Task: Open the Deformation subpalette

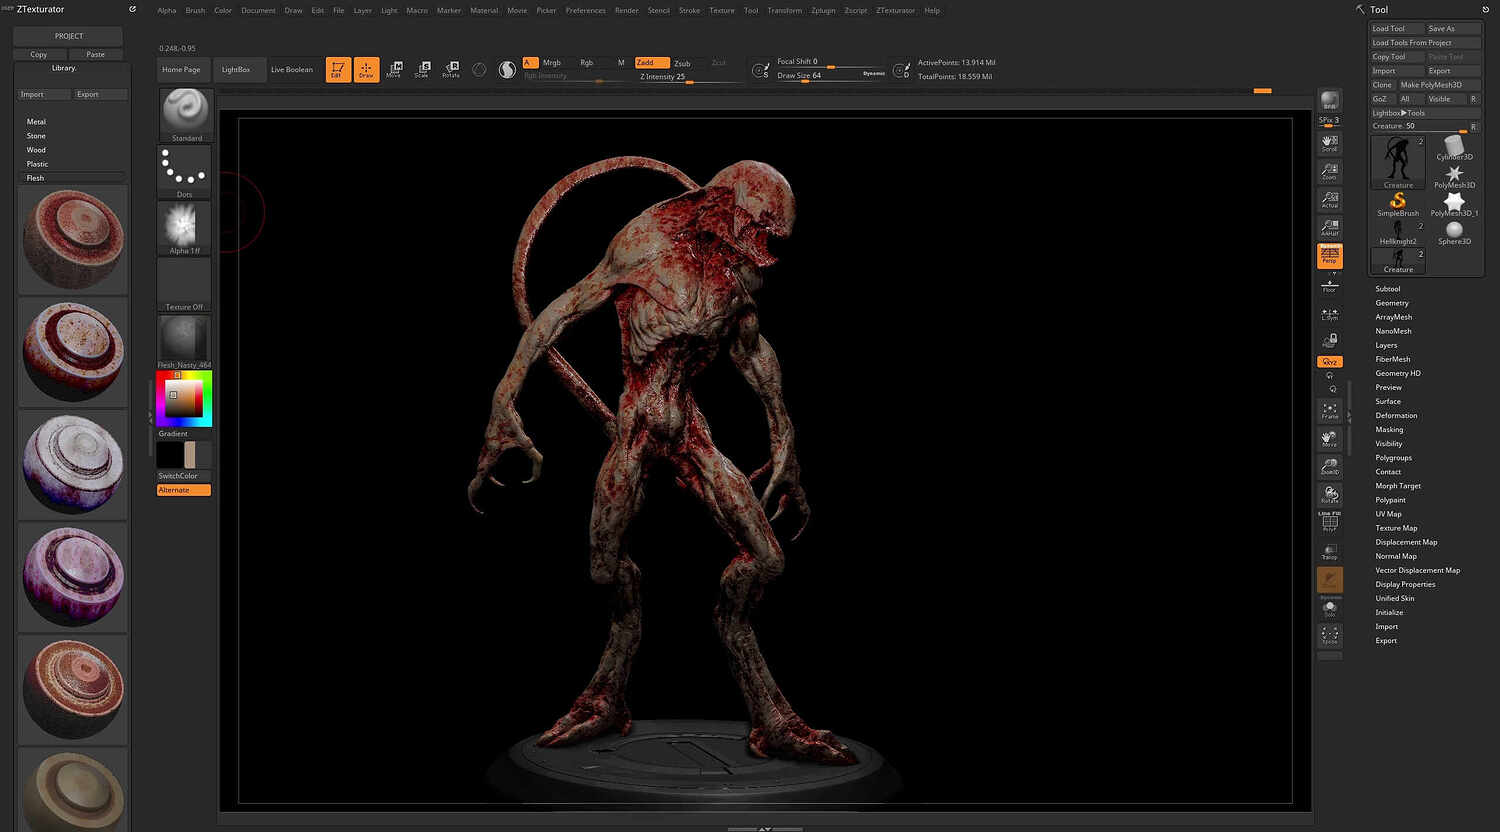Action: click(x=1396, y=415)
